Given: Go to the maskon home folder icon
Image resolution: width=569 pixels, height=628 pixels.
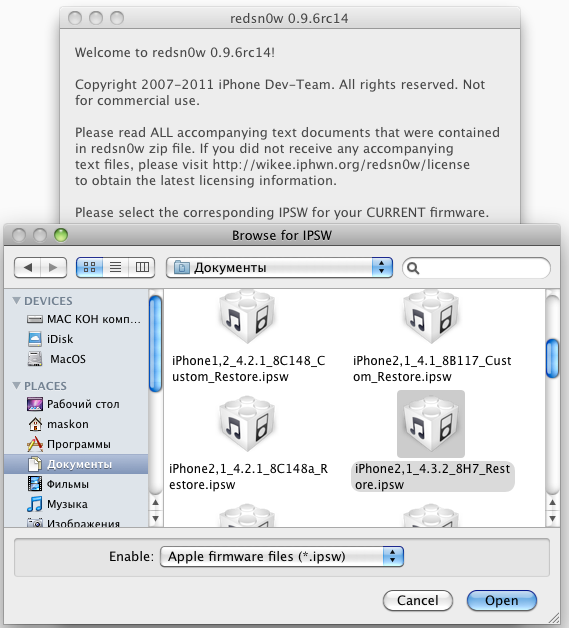Looking at the screenshot, I should [x=35, y=424].
